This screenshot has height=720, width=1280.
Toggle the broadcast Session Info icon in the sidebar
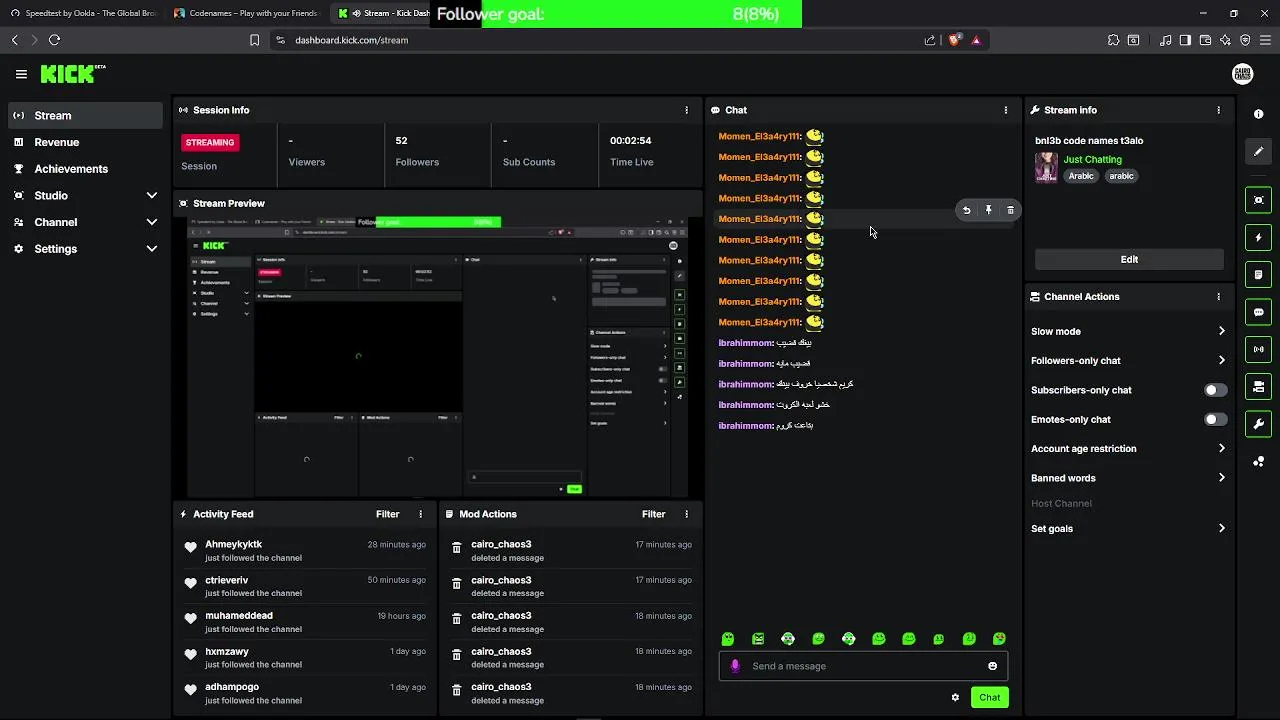pyautogui.click(x=1258, y=349)
